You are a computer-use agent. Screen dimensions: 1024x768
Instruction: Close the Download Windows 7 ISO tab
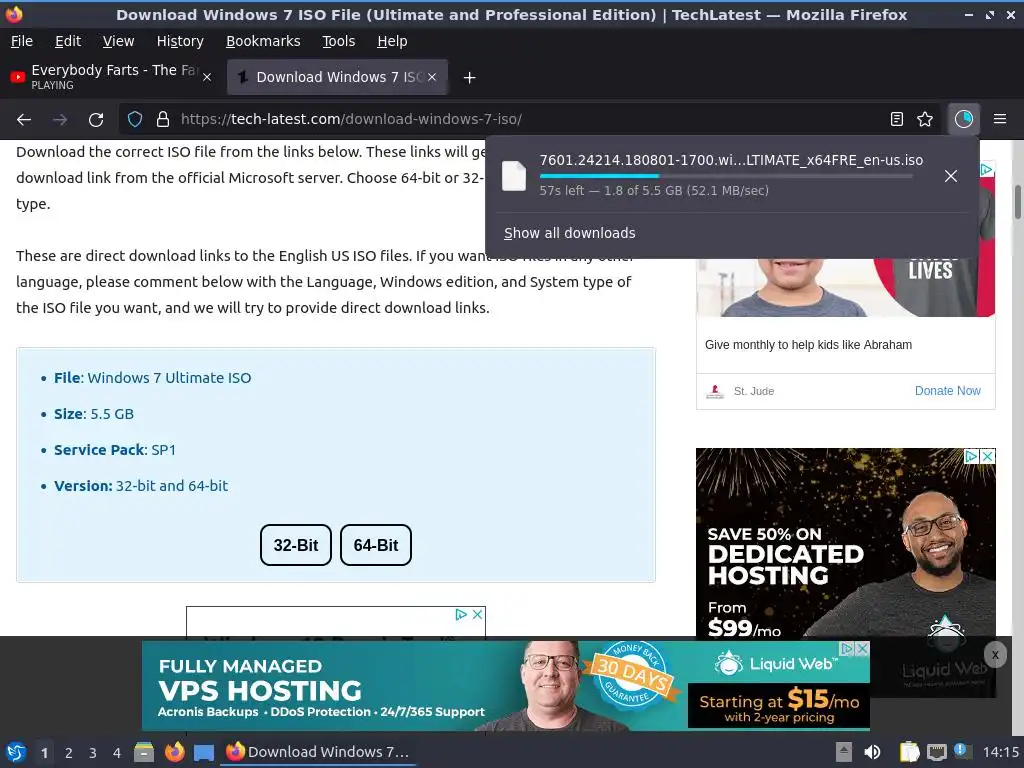tap(432, 77)
